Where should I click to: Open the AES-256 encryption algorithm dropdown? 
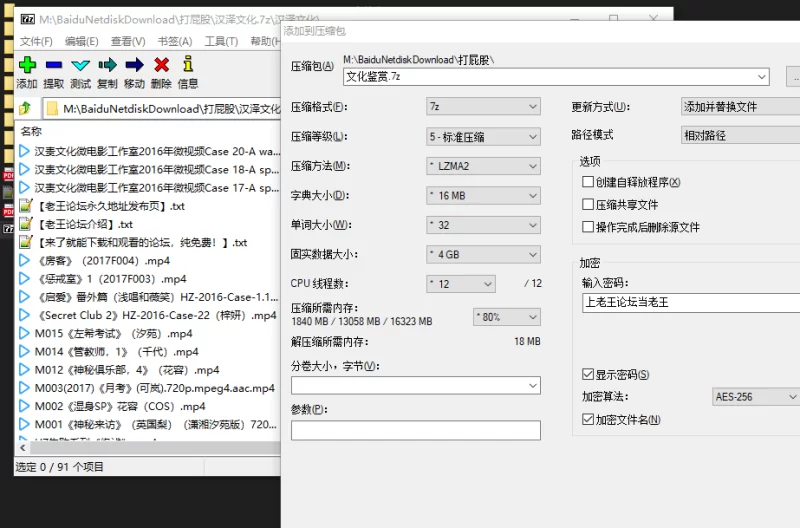click(x=755, y=397)
